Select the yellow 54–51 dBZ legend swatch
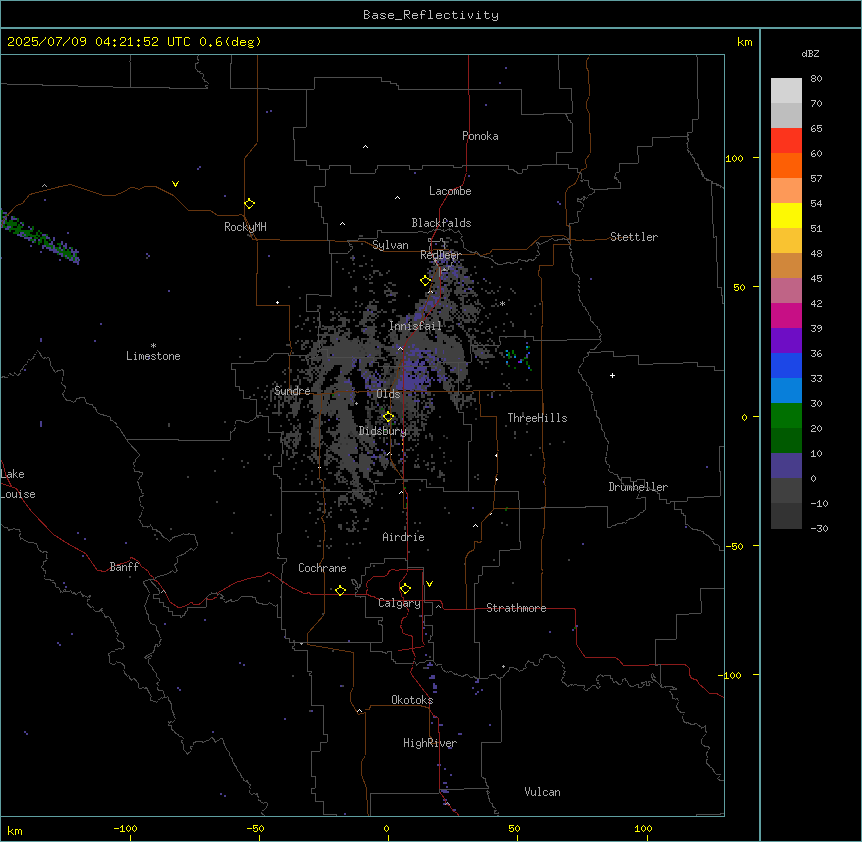The height and width of the screenshot is (842, 862). tap(786, 215)
